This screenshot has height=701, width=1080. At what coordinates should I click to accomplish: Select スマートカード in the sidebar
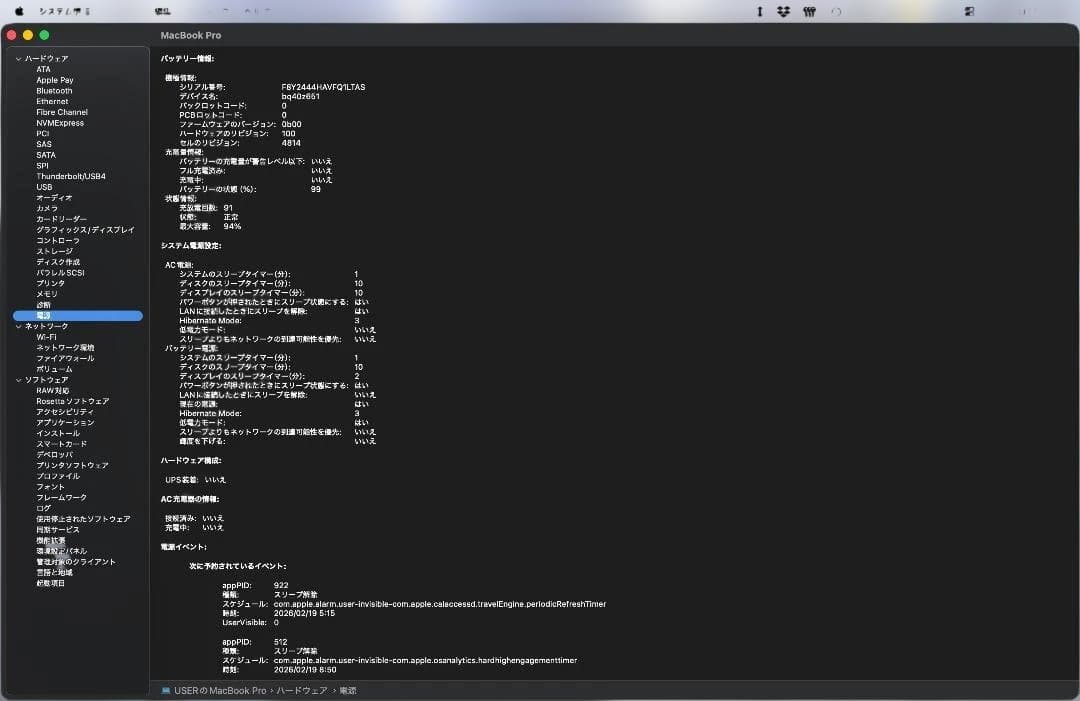(x=61, y=444)
